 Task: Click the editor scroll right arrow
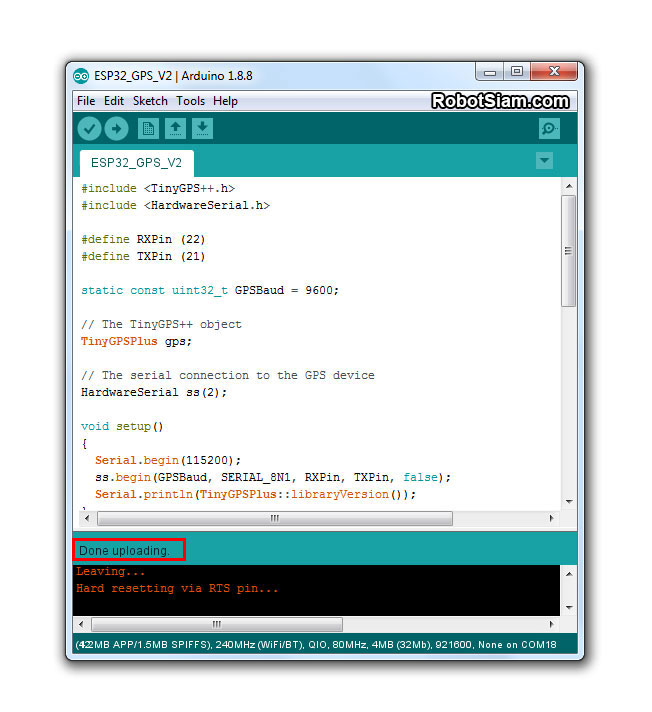pos(551,518)
